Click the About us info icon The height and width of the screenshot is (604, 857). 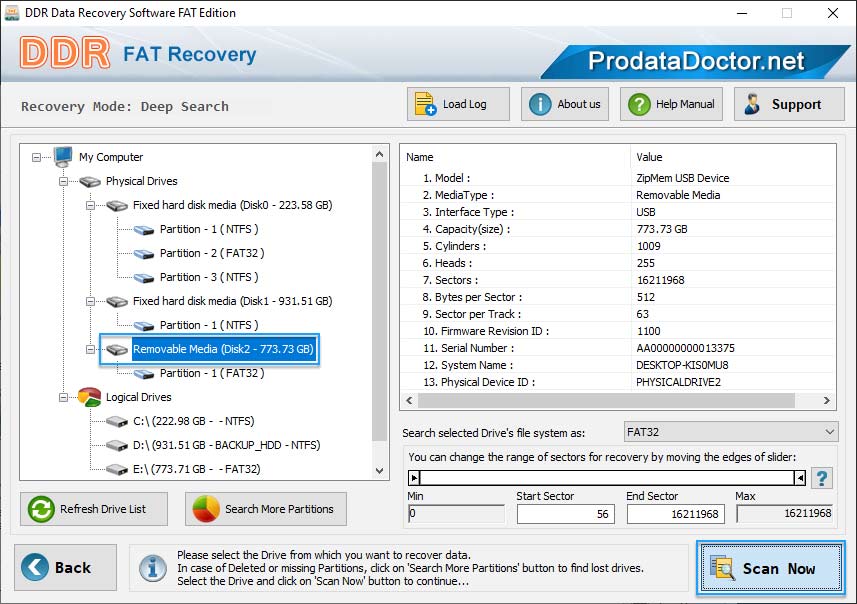(540, 104)
